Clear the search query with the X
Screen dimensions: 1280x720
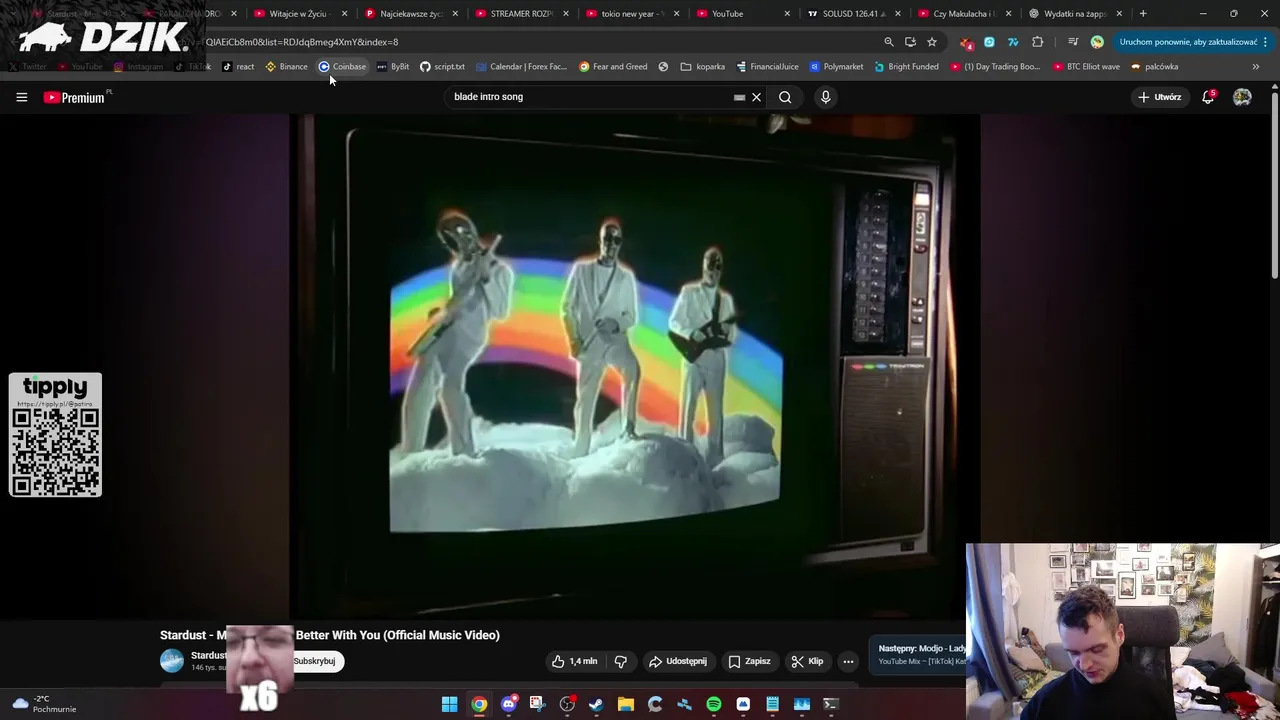pyautogui.click(x=756, y=97)
